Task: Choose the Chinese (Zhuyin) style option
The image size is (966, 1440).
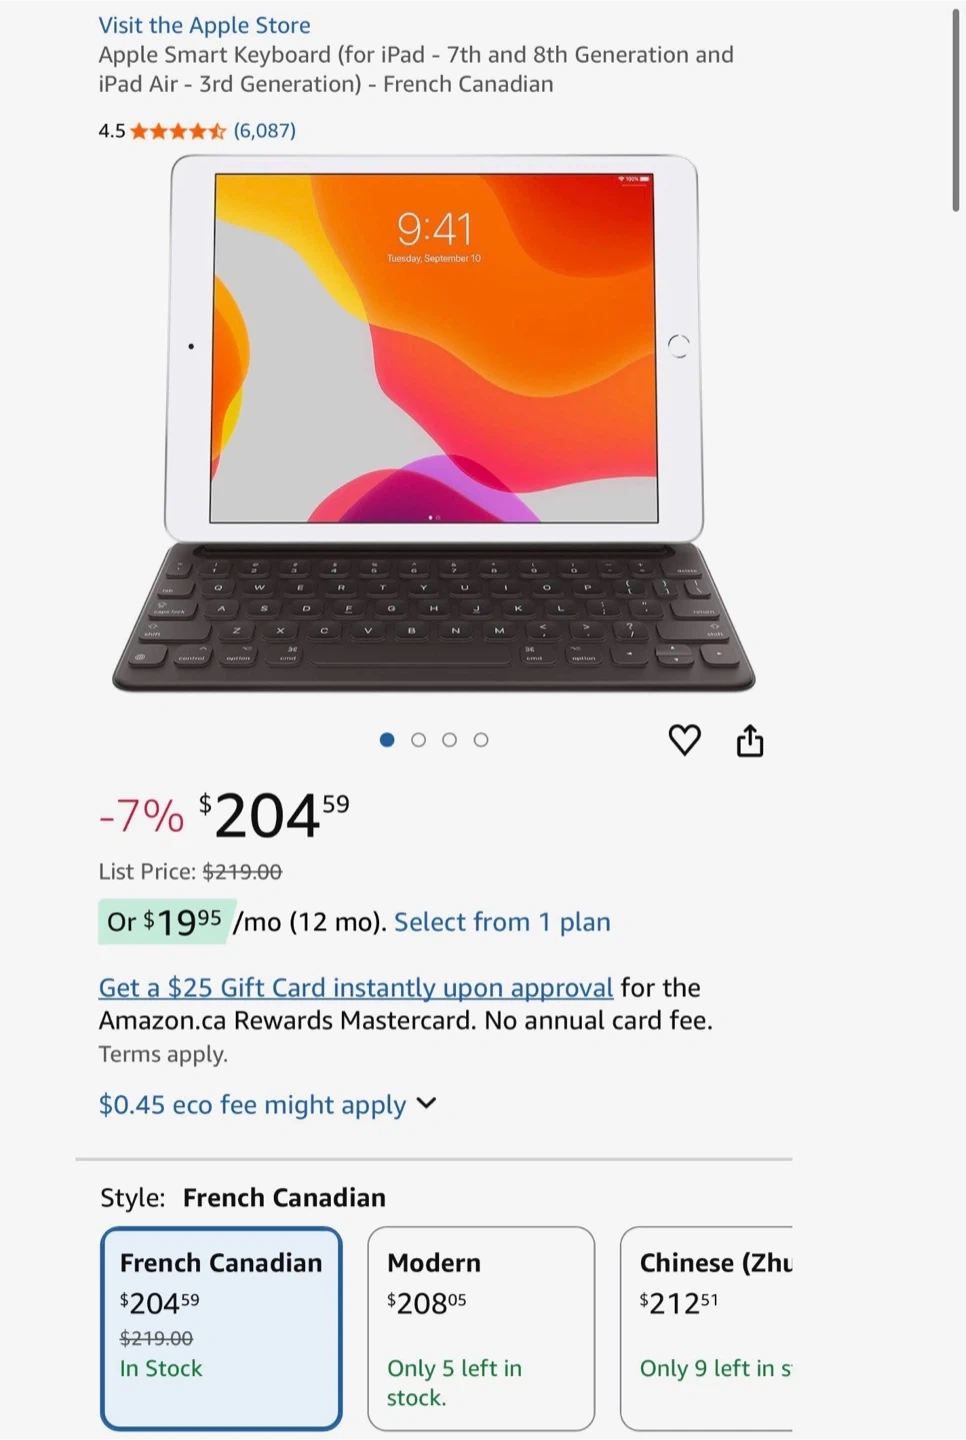Action: [706, 1328]
